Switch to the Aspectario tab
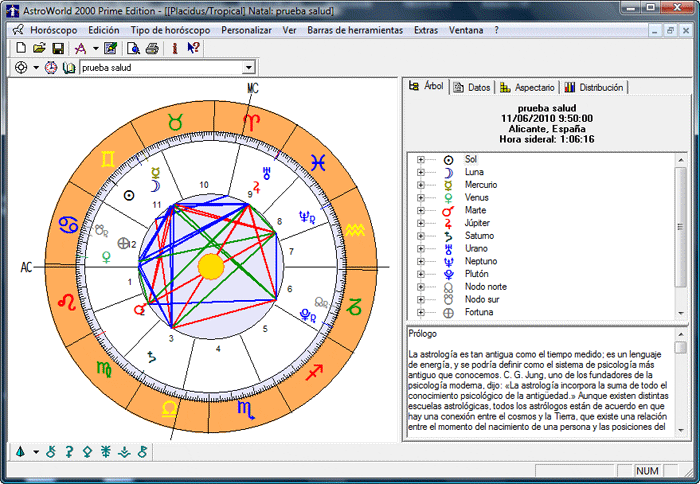Image resolution: width=700 pixels, height=484 pixels. click(x=528, y=88)
